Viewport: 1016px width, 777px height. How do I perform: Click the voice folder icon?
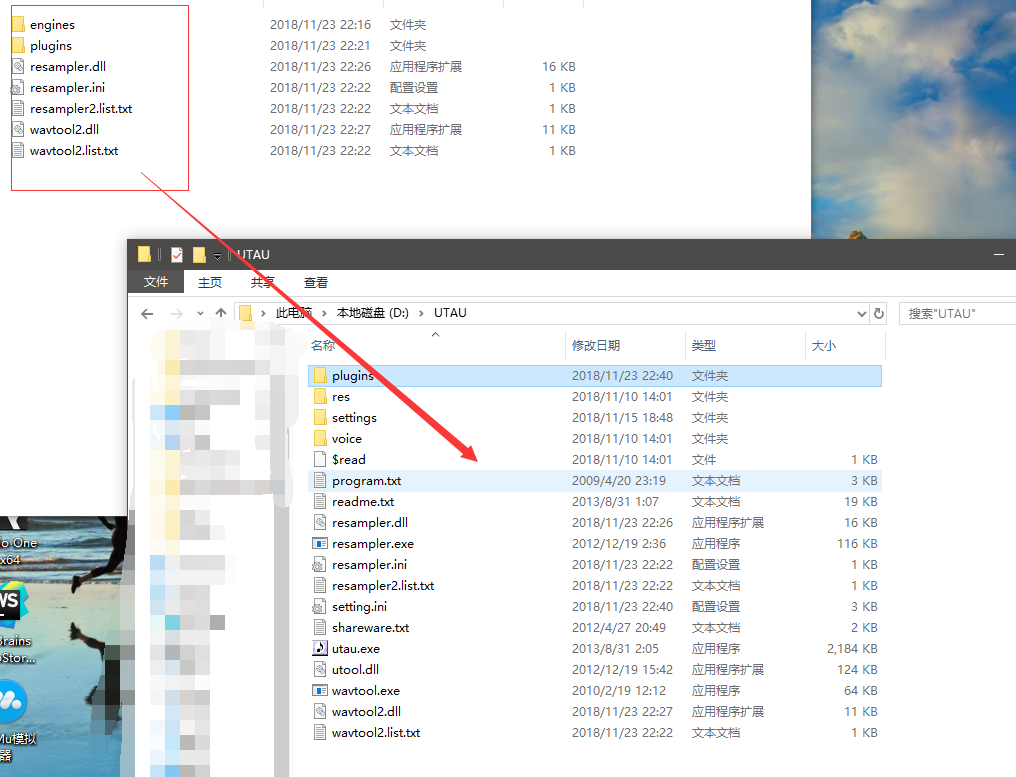[319, 439]
